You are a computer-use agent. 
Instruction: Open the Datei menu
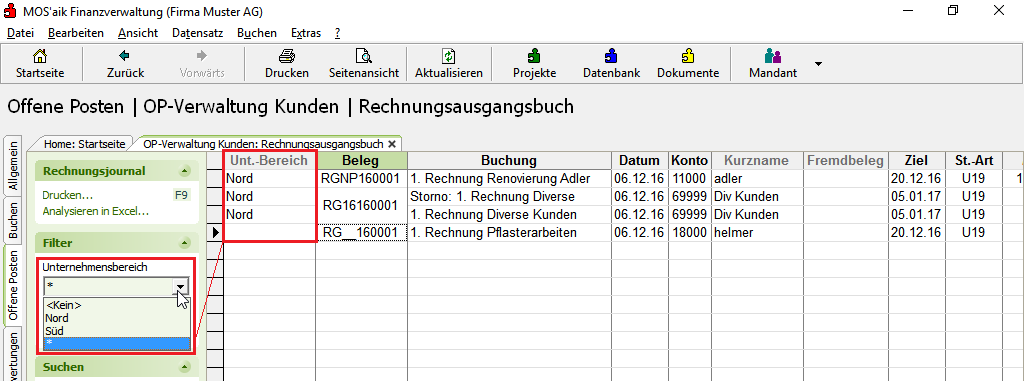19,33
